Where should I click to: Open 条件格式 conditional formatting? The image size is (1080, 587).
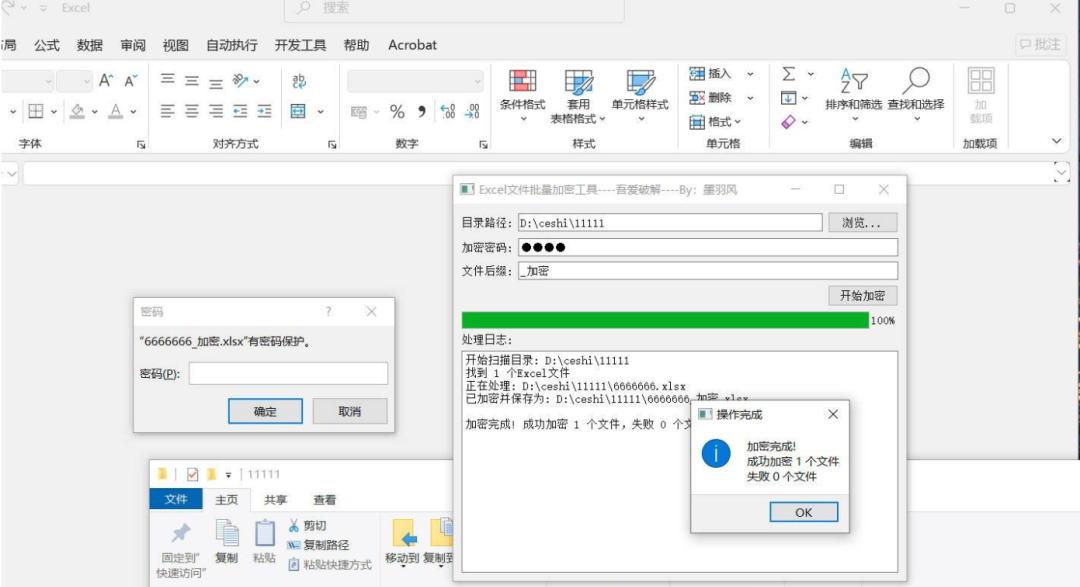point(522,96)
